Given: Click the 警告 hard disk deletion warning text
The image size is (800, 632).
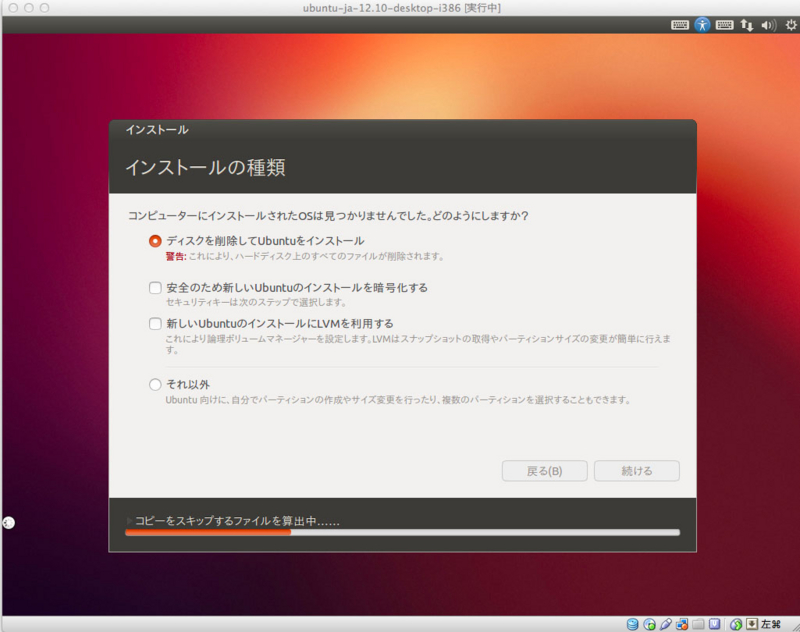Looking at the screenshot, I should click(x=305, y=256).
